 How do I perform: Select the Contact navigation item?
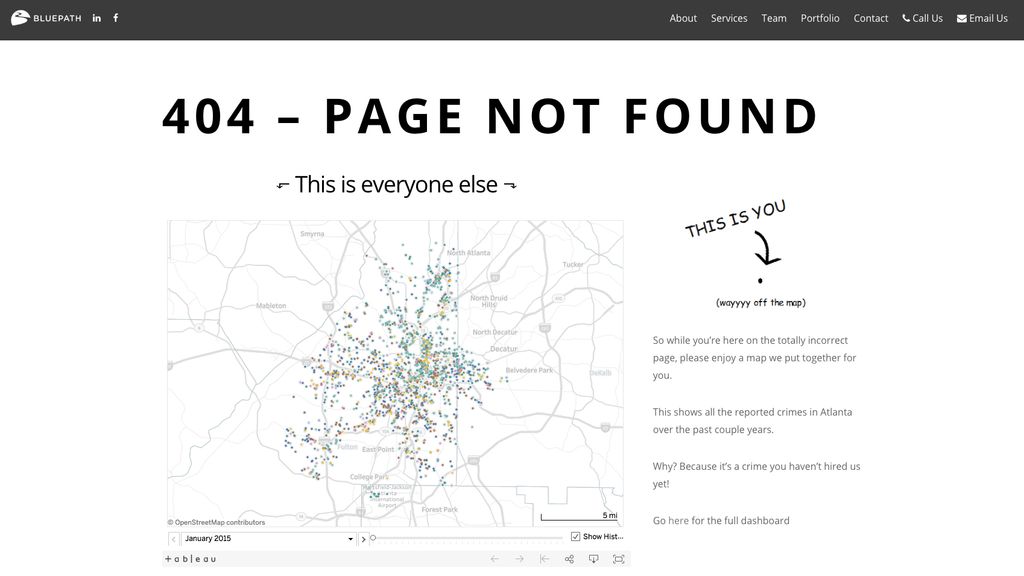tap(870, 17)
